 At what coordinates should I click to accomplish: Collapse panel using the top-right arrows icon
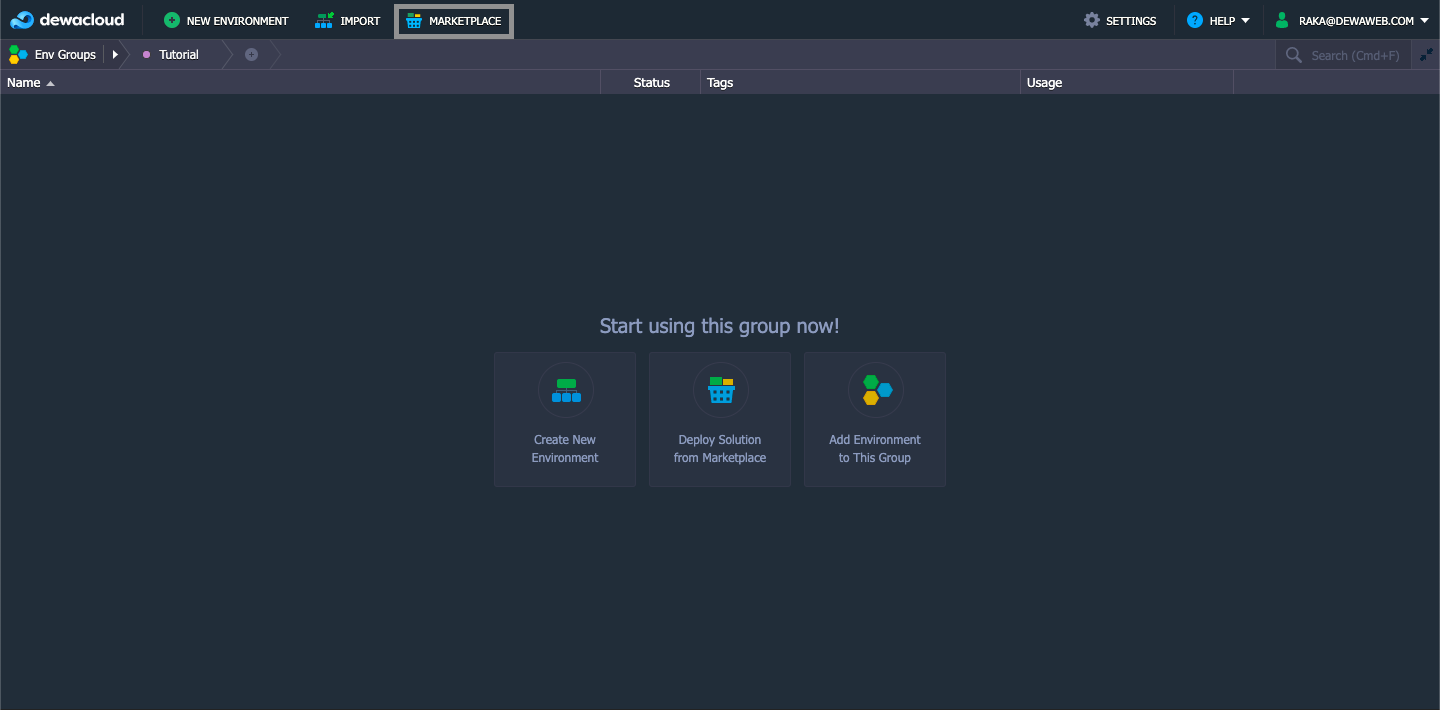pyautogui.click(x=1426, y=54)
